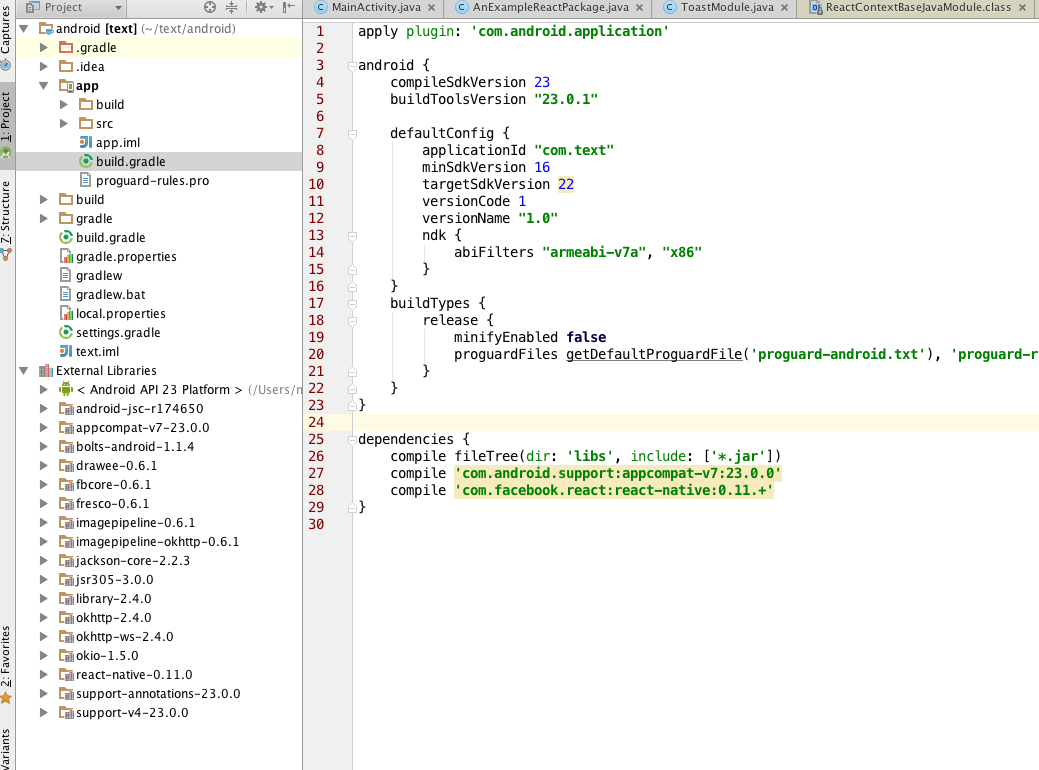The width and height of the screenshot is (1039, 770).
Task: Collapse the External Libraries node
Action: [x=24, y=370]
